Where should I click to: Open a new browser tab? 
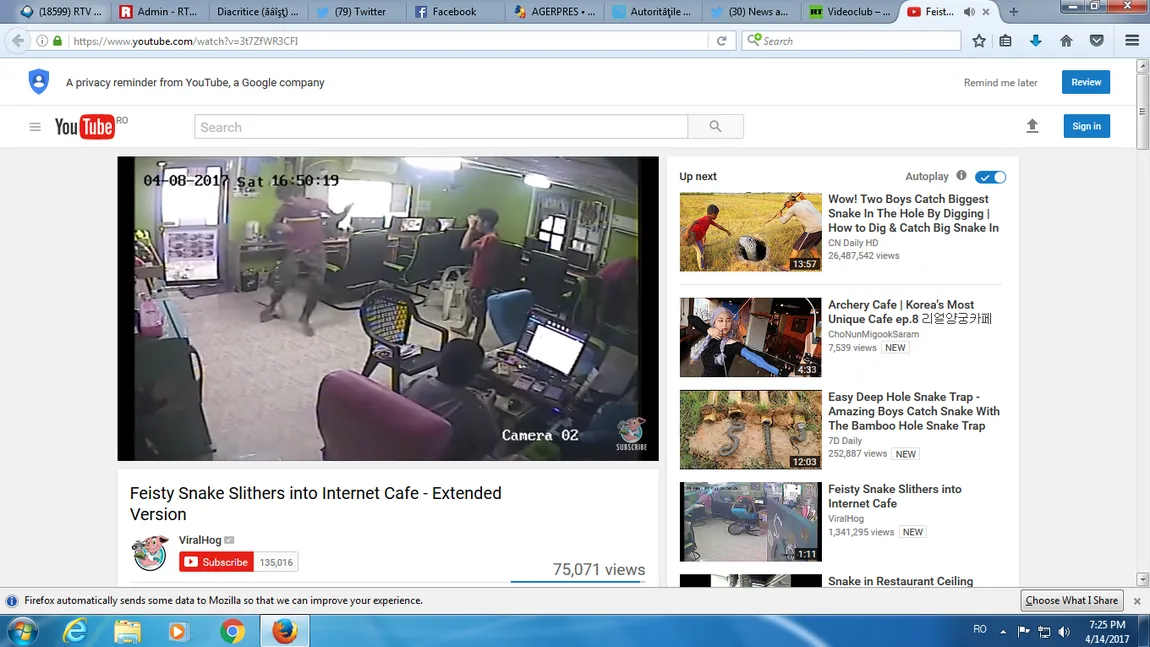(1014, 12)
